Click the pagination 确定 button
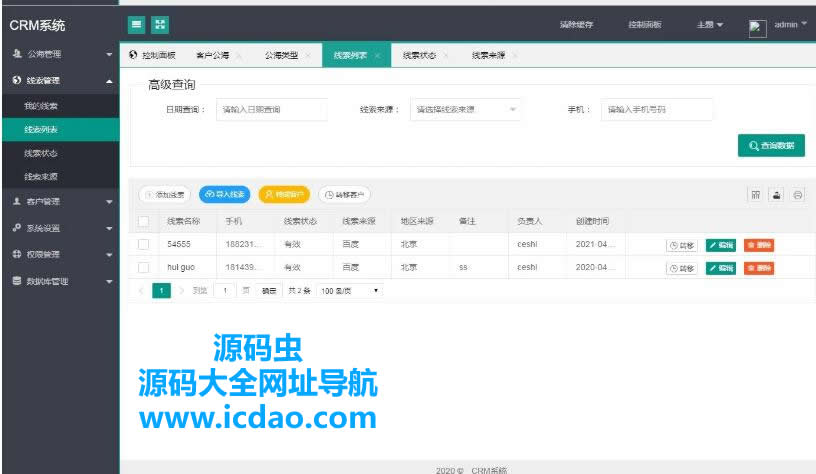 (x=269, y=291)
